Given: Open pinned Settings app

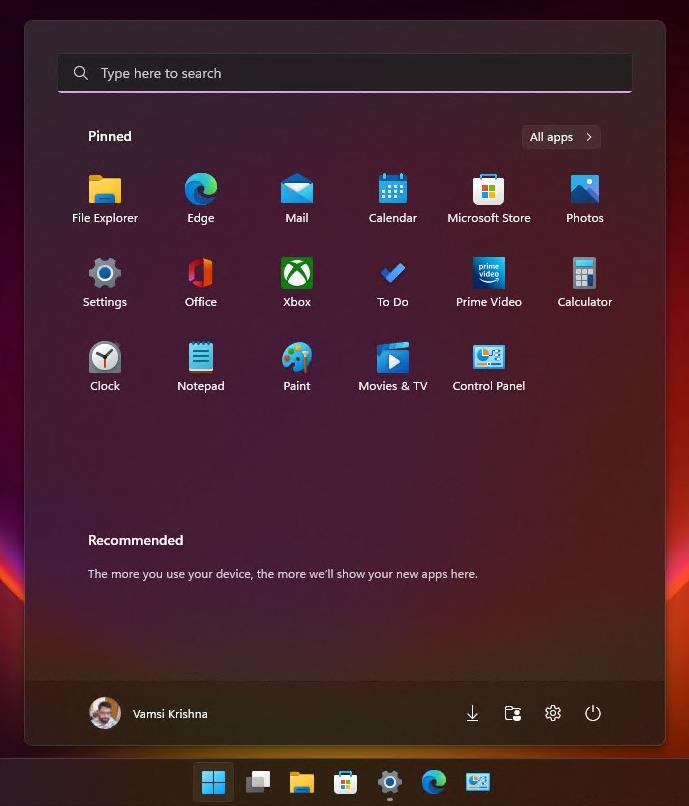Looking at the screenshot, I should (105, 283).
